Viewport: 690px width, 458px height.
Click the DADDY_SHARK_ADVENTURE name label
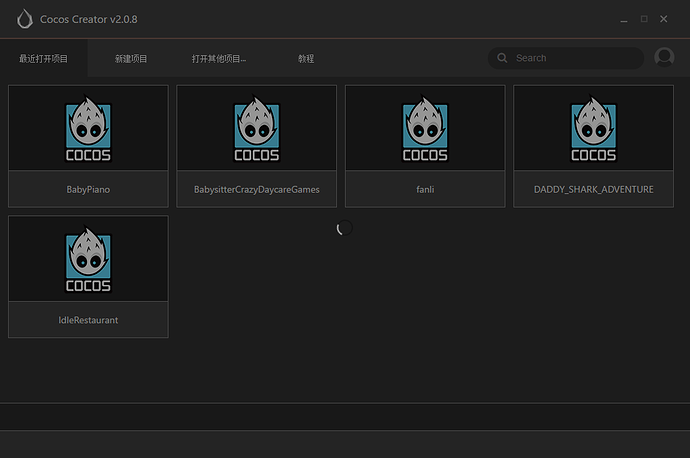pos(594,190)
